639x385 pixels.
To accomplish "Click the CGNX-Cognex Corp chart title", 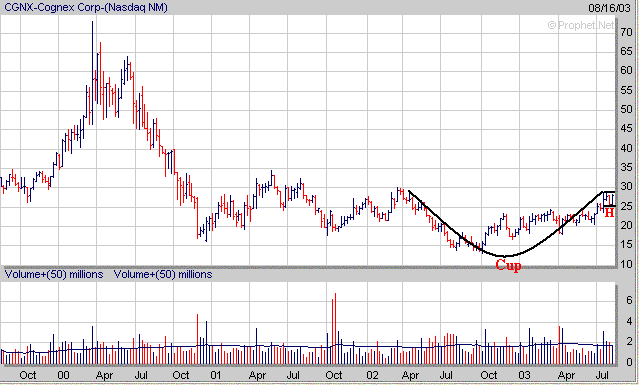I will 86,7.
